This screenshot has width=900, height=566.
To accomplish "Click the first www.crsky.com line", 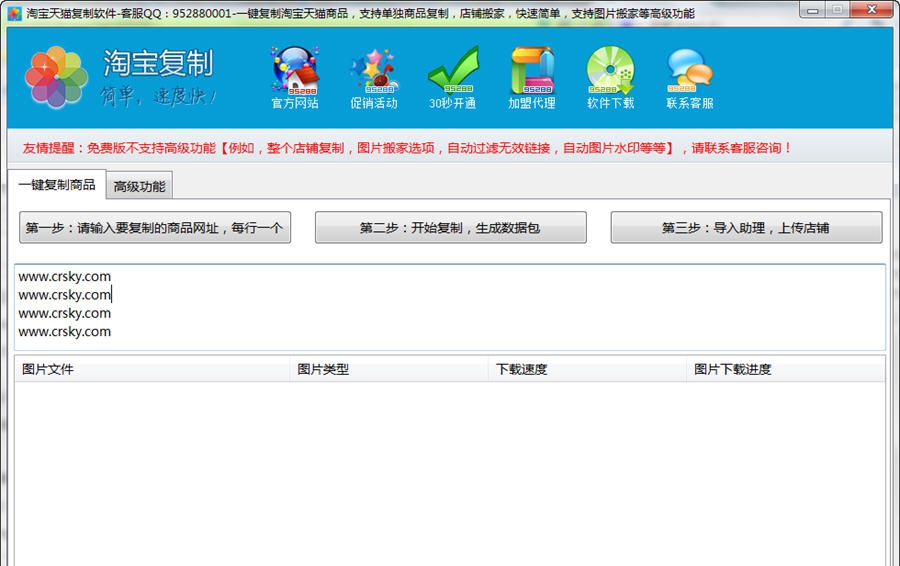I will coord(65,276).
